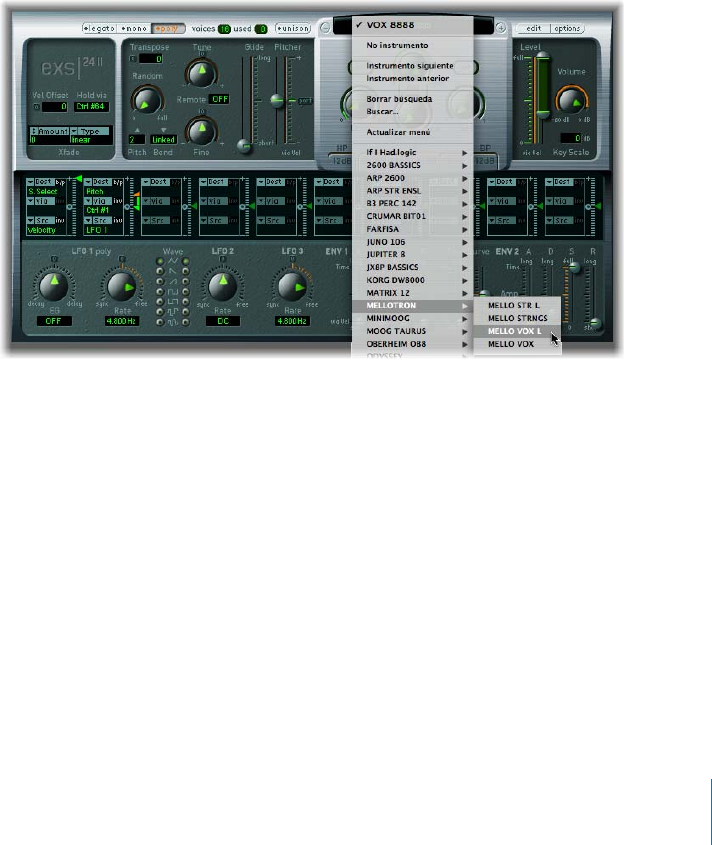Click the small reset button left of Vel Offset

click(x=36, y=107)
